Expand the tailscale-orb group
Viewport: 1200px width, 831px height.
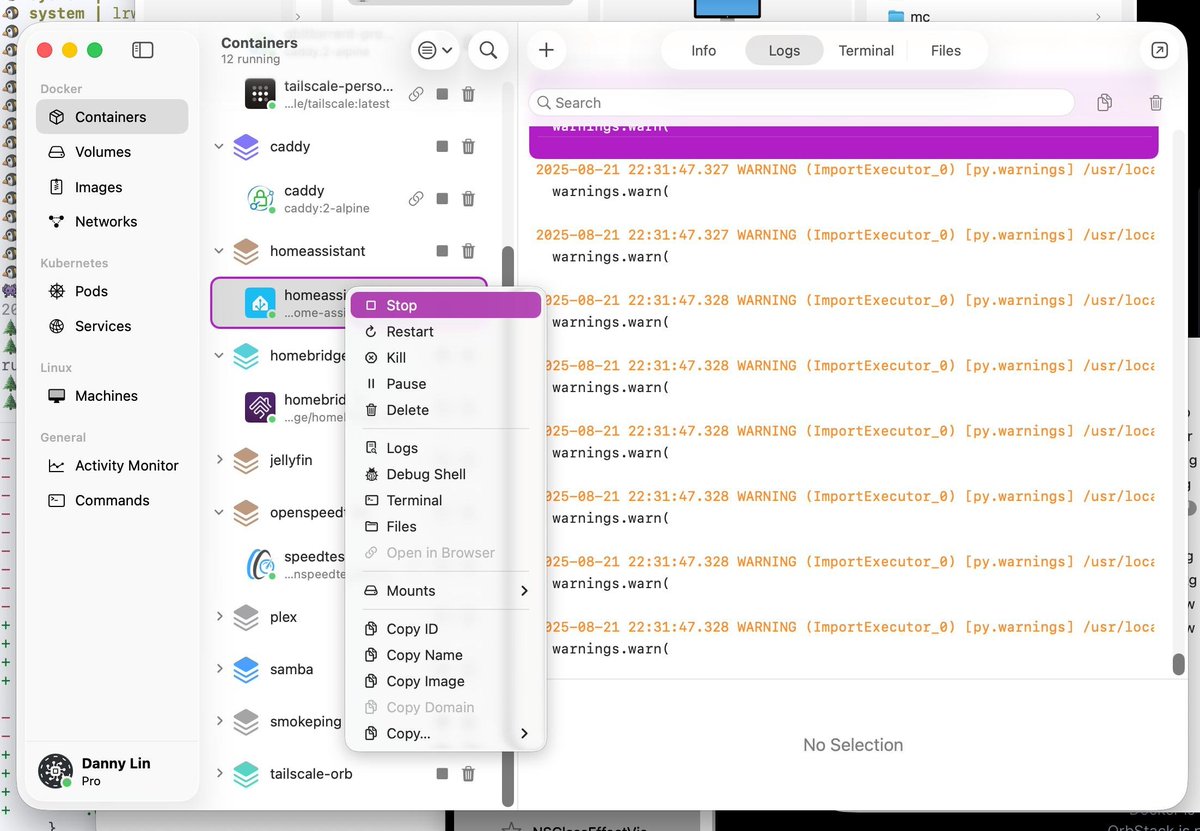tap(219, 773)
